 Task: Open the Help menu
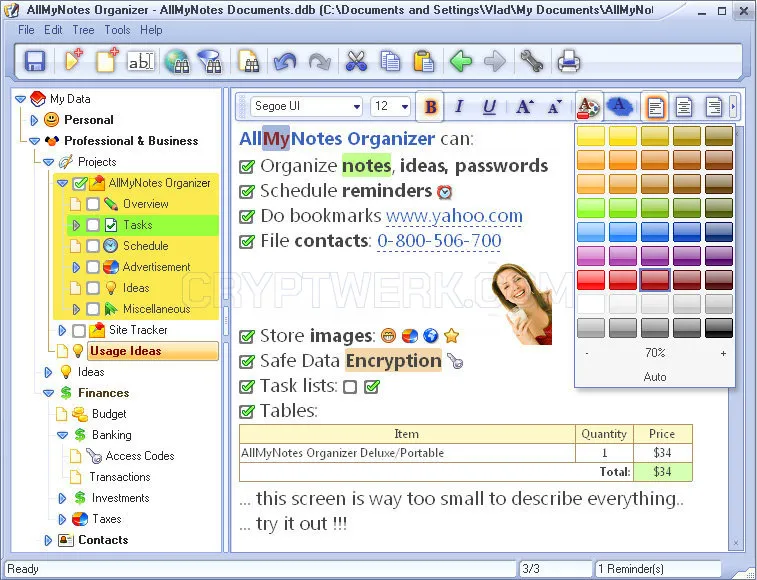151,30
